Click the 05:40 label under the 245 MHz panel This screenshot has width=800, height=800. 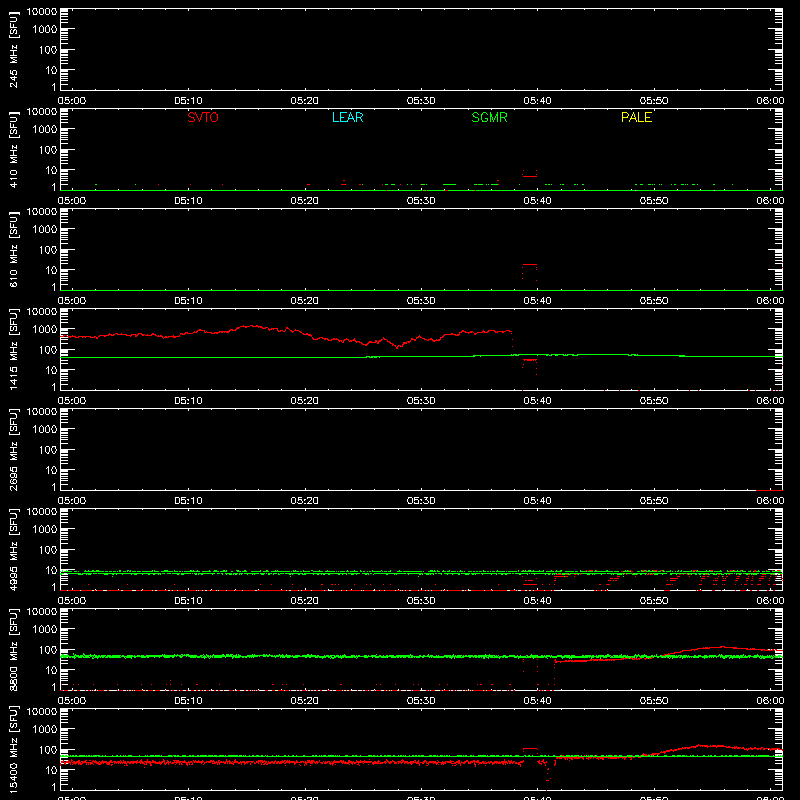(537, 101)
